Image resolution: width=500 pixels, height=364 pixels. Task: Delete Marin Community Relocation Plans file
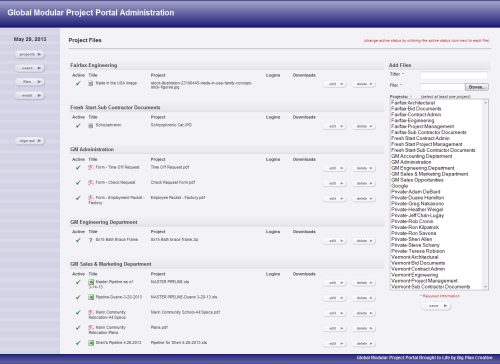click(364, 328)
